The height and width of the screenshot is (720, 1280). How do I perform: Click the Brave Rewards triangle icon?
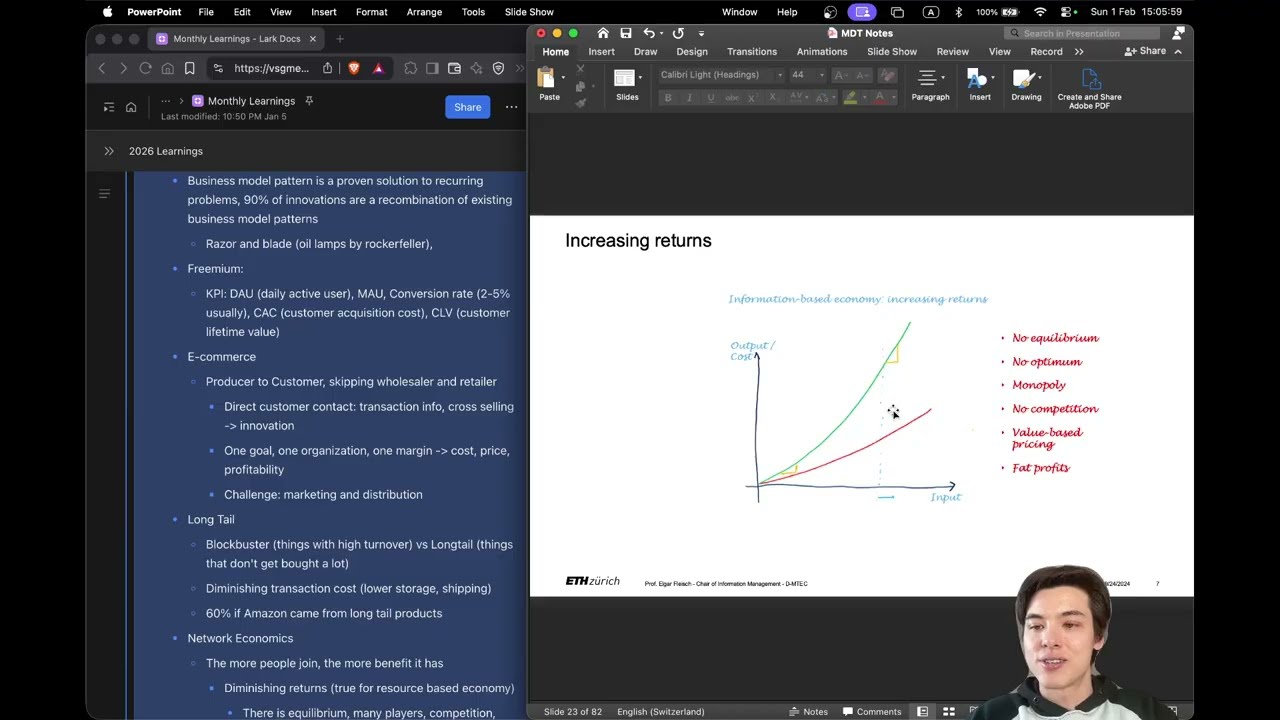378,68
